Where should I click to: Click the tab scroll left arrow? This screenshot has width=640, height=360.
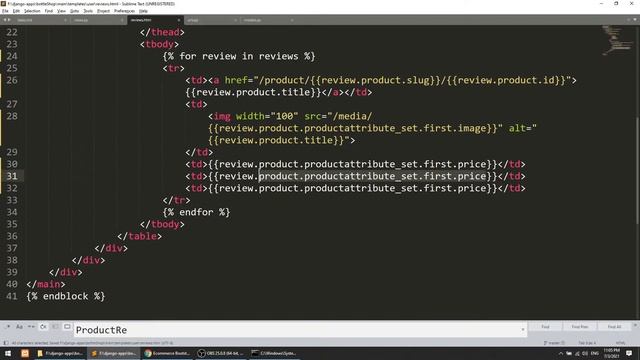tap(5, 20)
